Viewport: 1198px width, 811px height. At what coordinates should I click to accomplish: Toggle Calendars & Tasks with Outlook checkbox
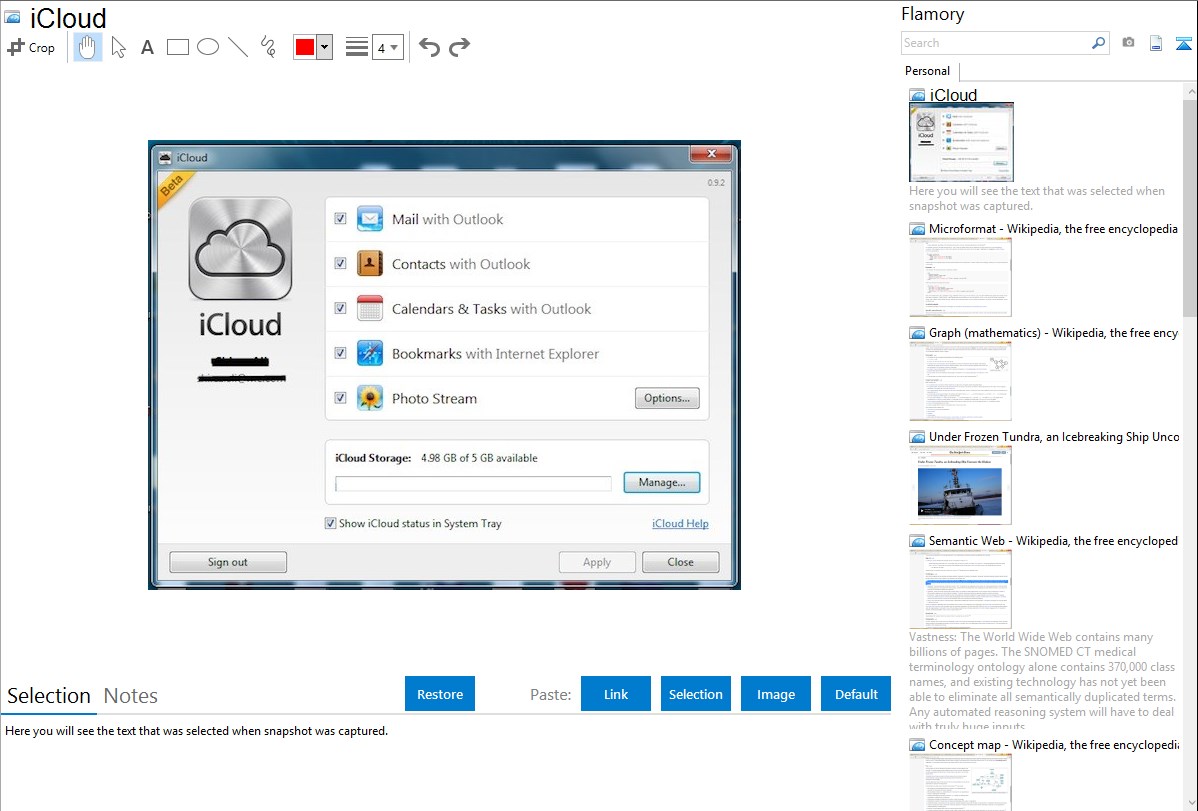[341, 309]
